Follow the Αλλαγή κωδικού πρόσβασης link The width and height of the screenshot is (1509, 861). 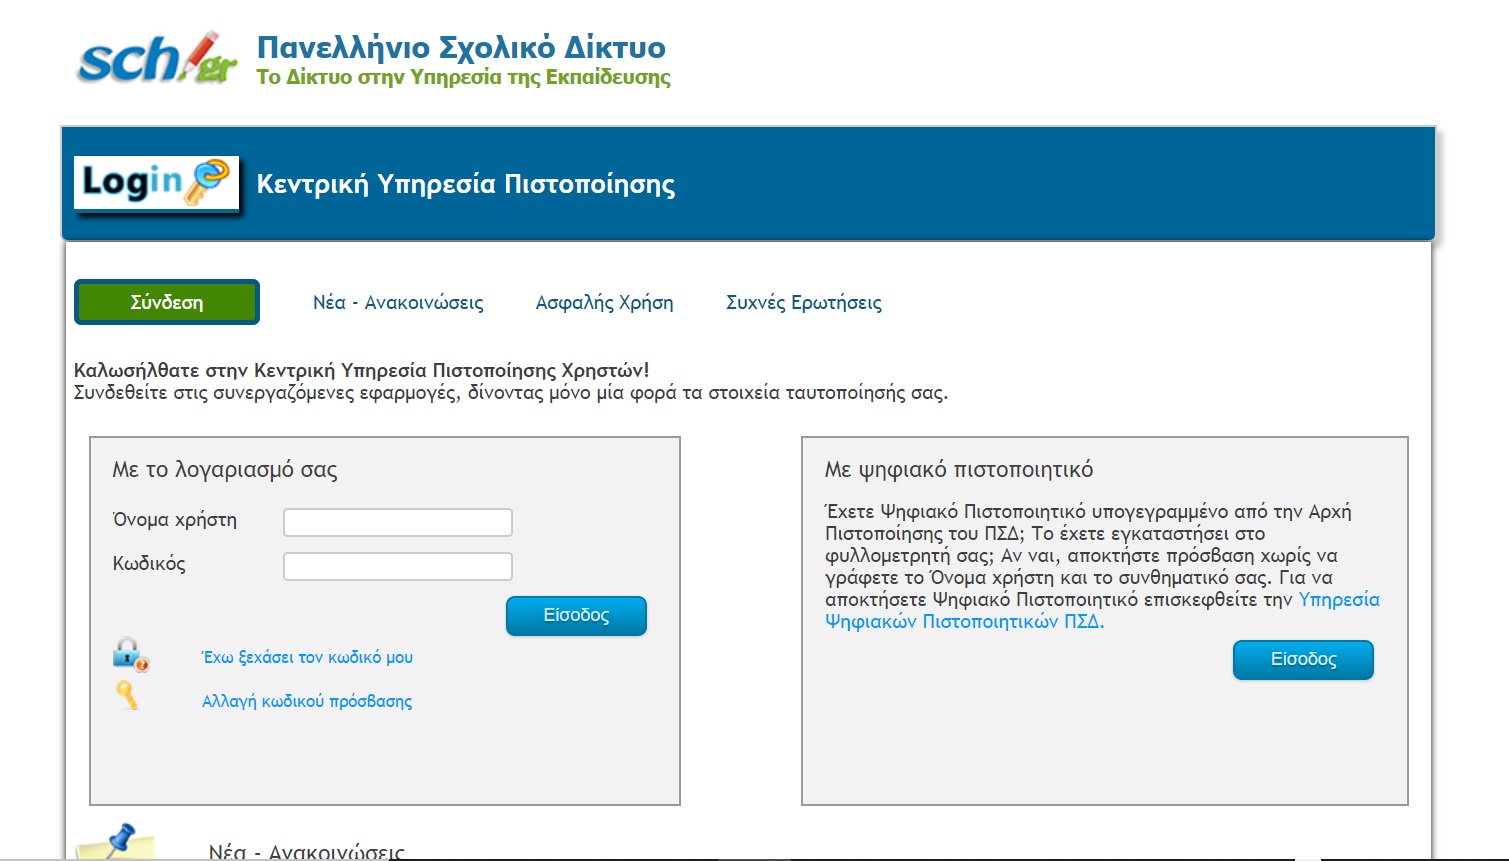pyautogui.click(x=307, y=701)
